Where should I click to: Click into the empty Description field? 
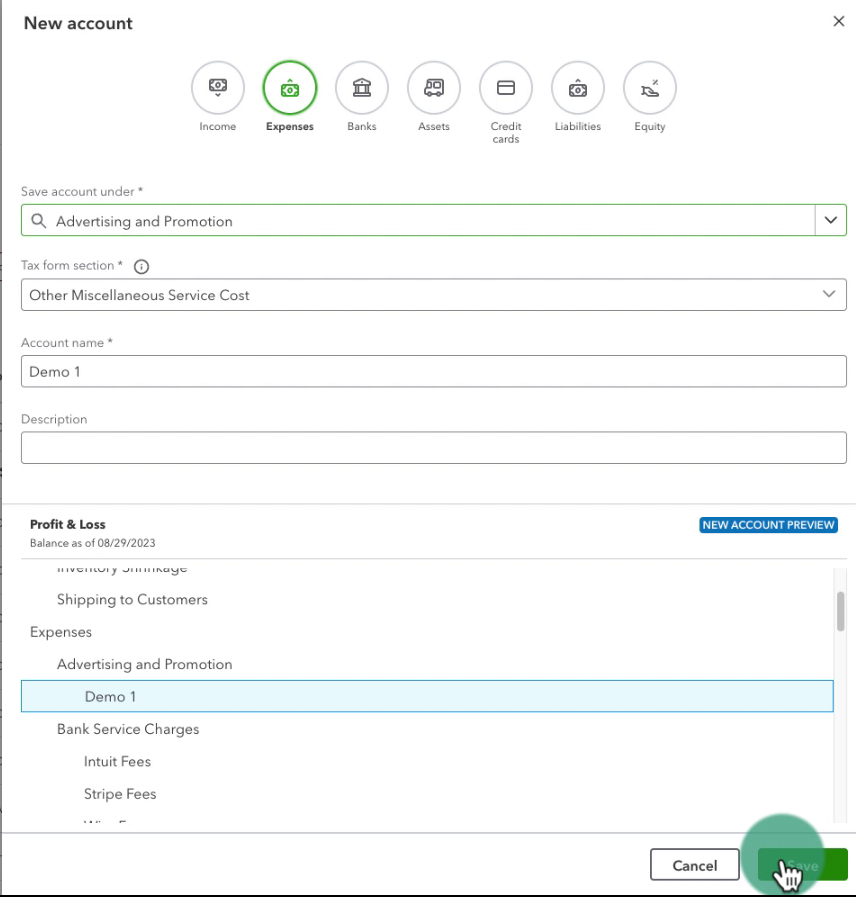434,447
